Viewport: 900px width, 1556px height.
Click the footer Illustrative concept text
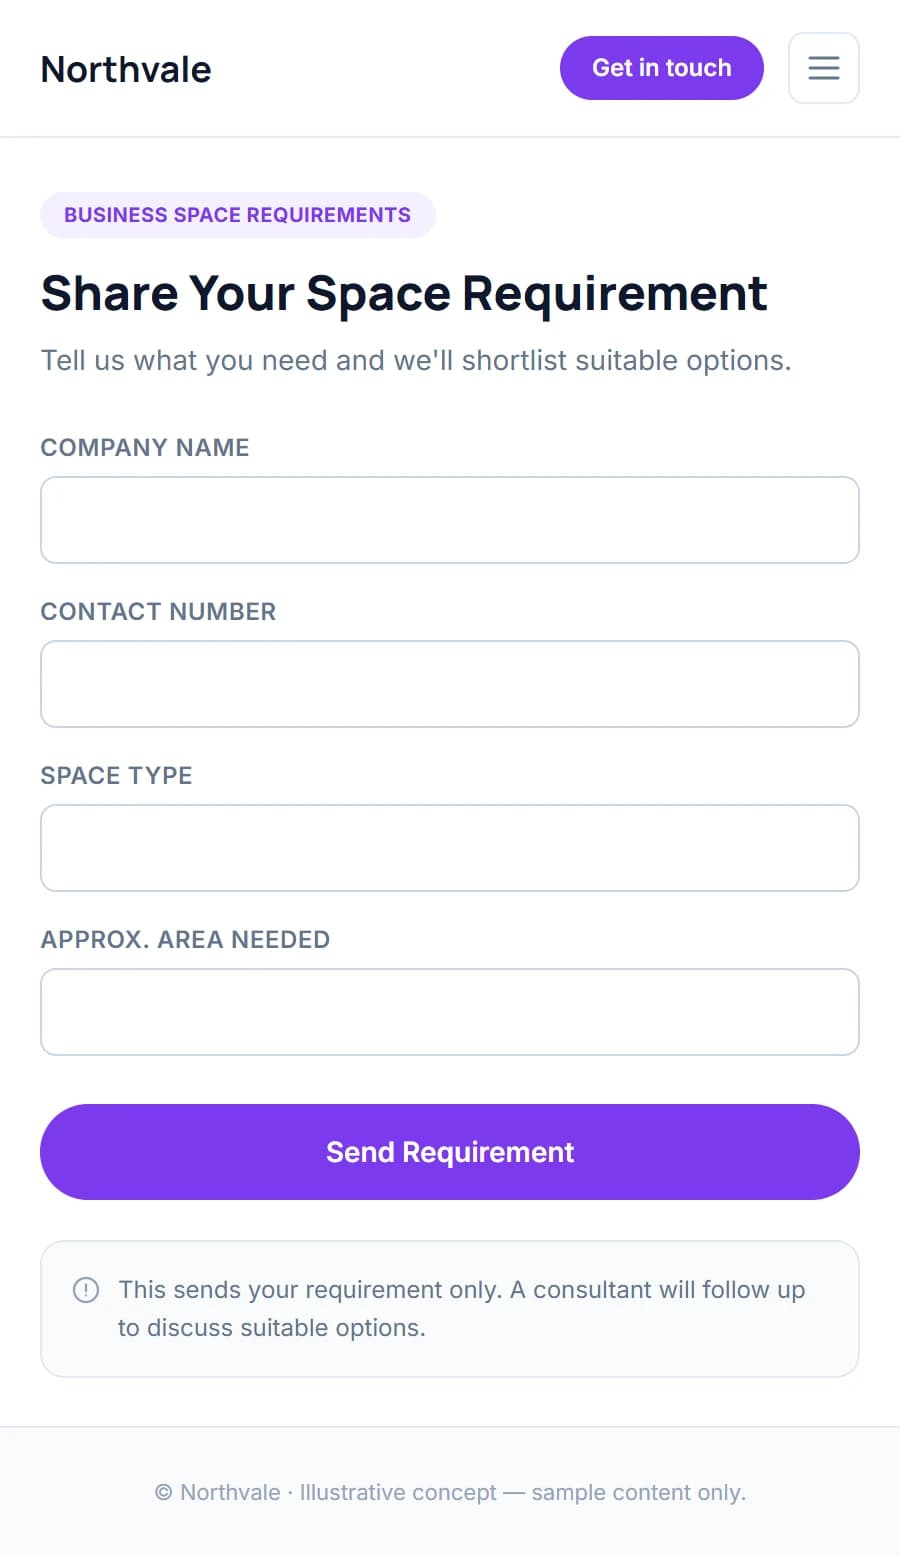[x=398, y=1493]
